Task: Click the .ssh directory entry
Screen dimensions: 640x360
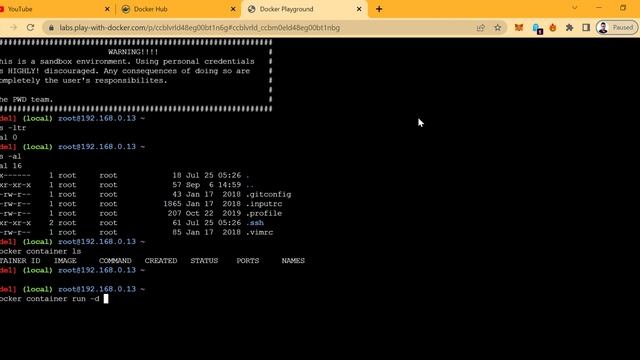Action: click(255, 223)
